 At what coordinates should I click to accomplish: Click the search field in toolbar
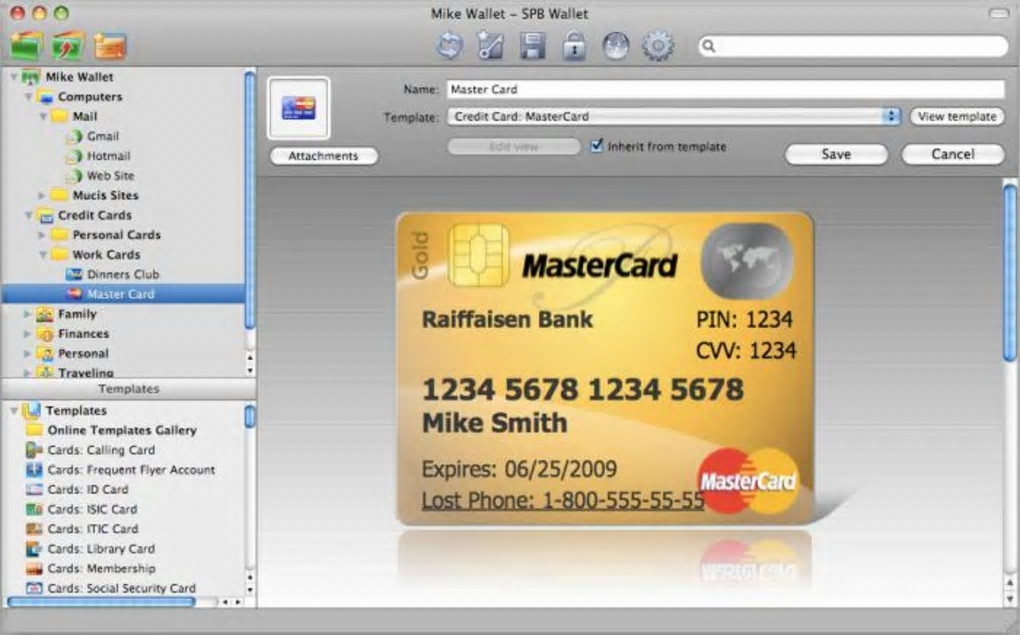click(853, 46)
